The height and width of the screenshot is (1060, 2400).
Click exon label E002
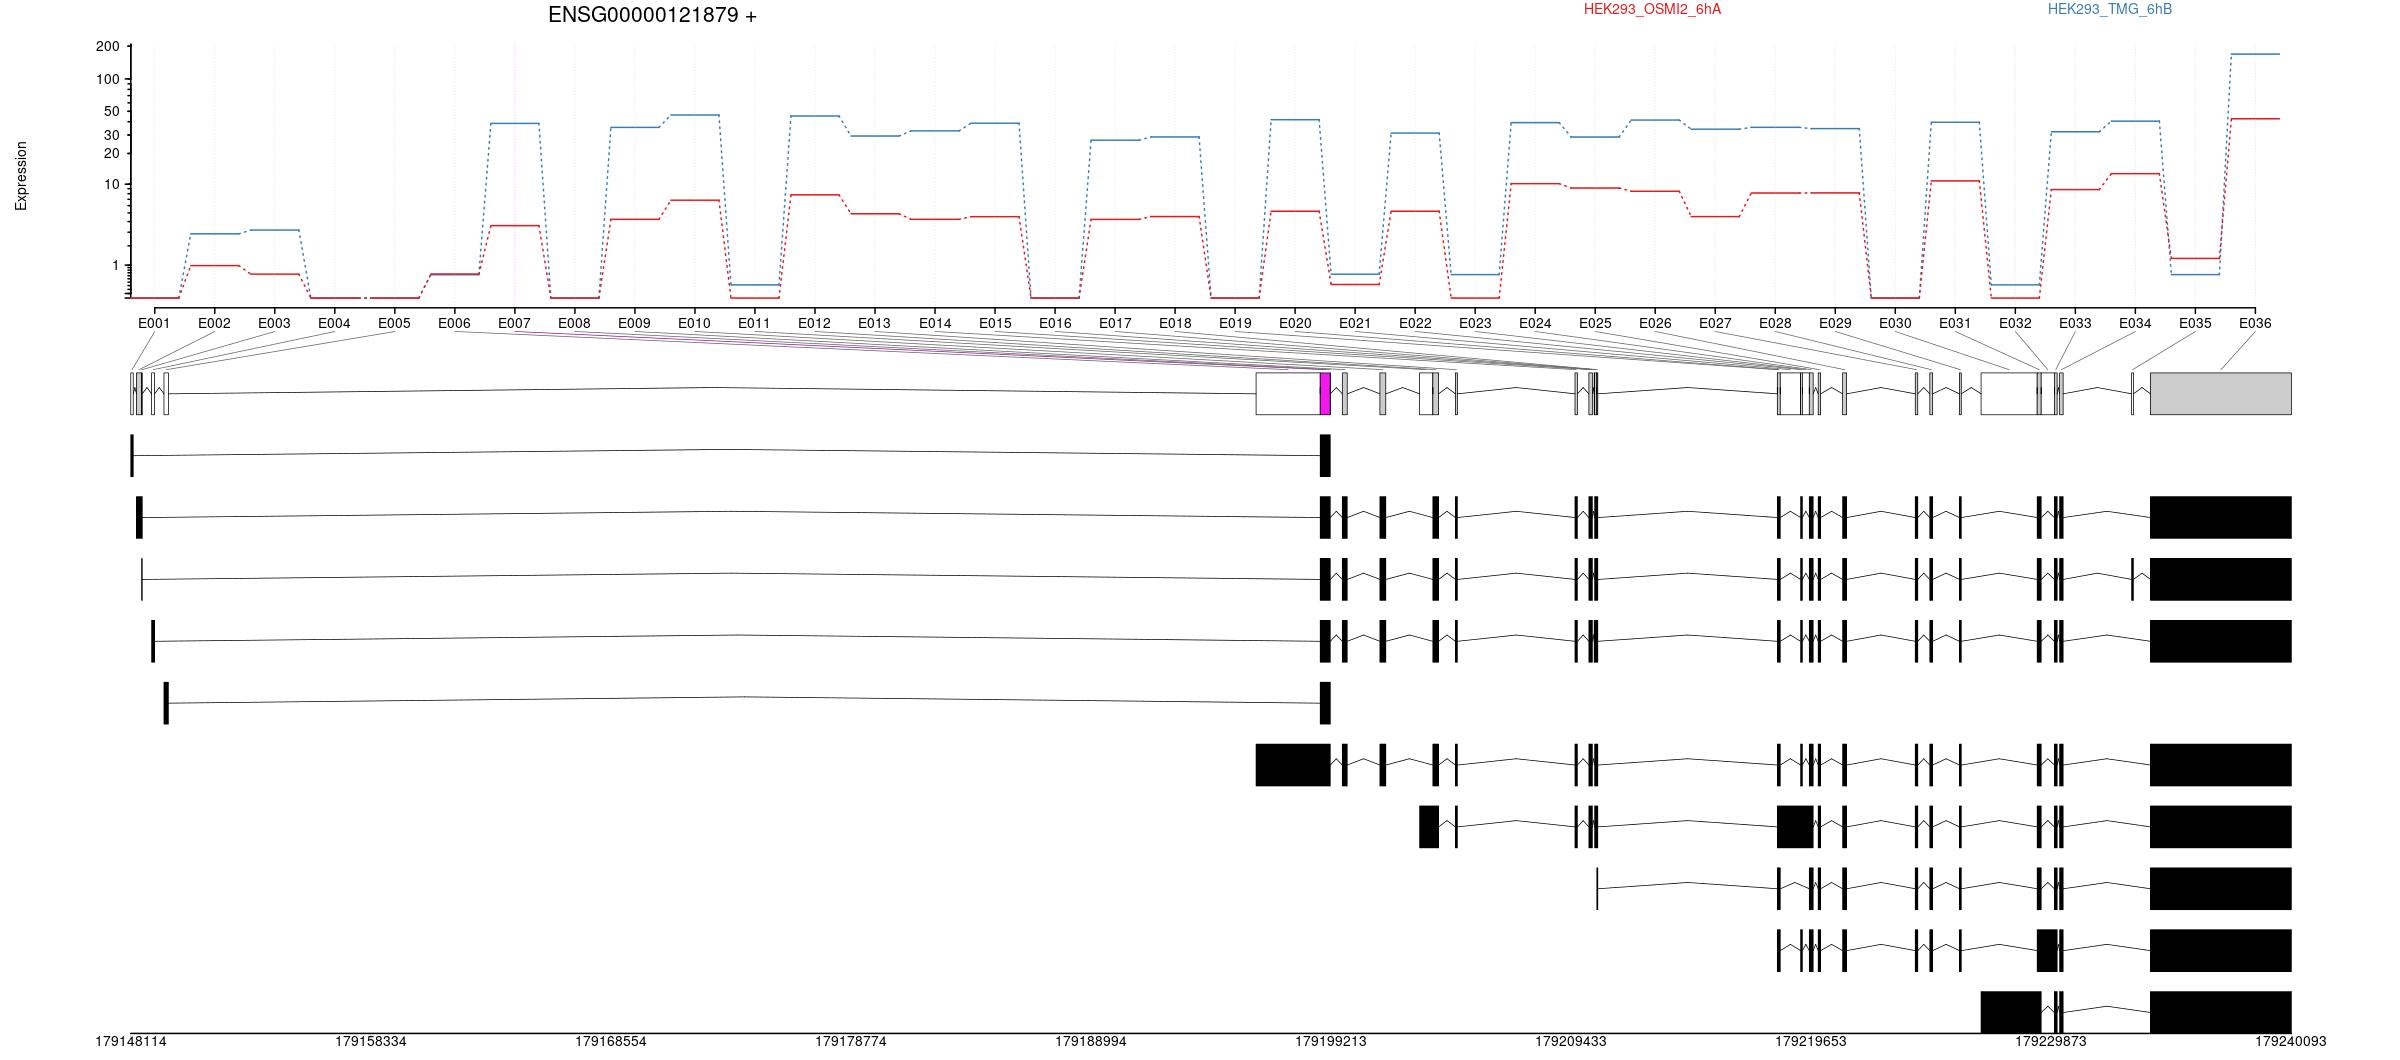214,323
